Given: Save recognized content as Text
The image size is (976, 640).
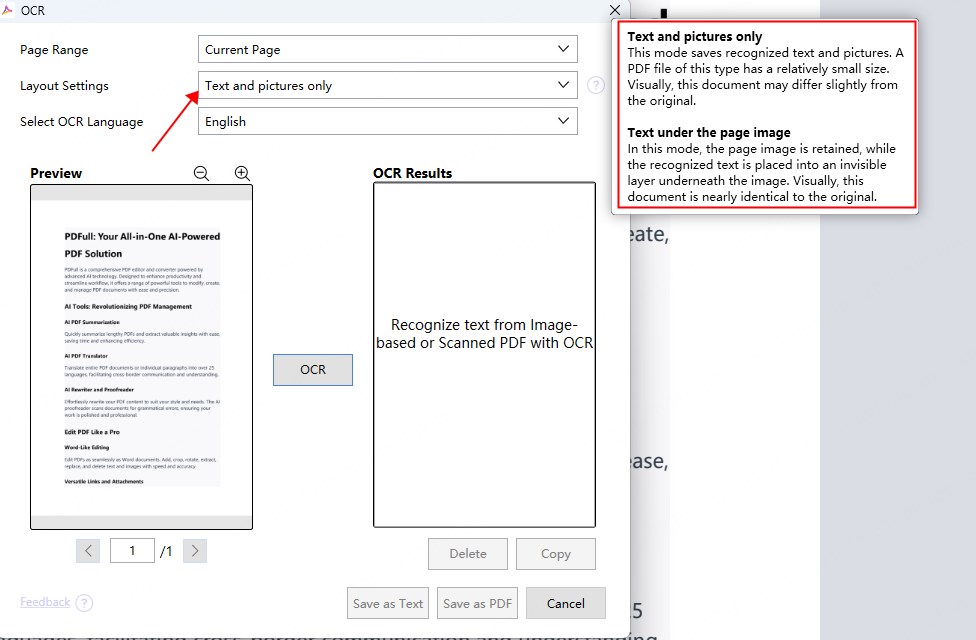Looking at the screenshot, I should [387, 602].
